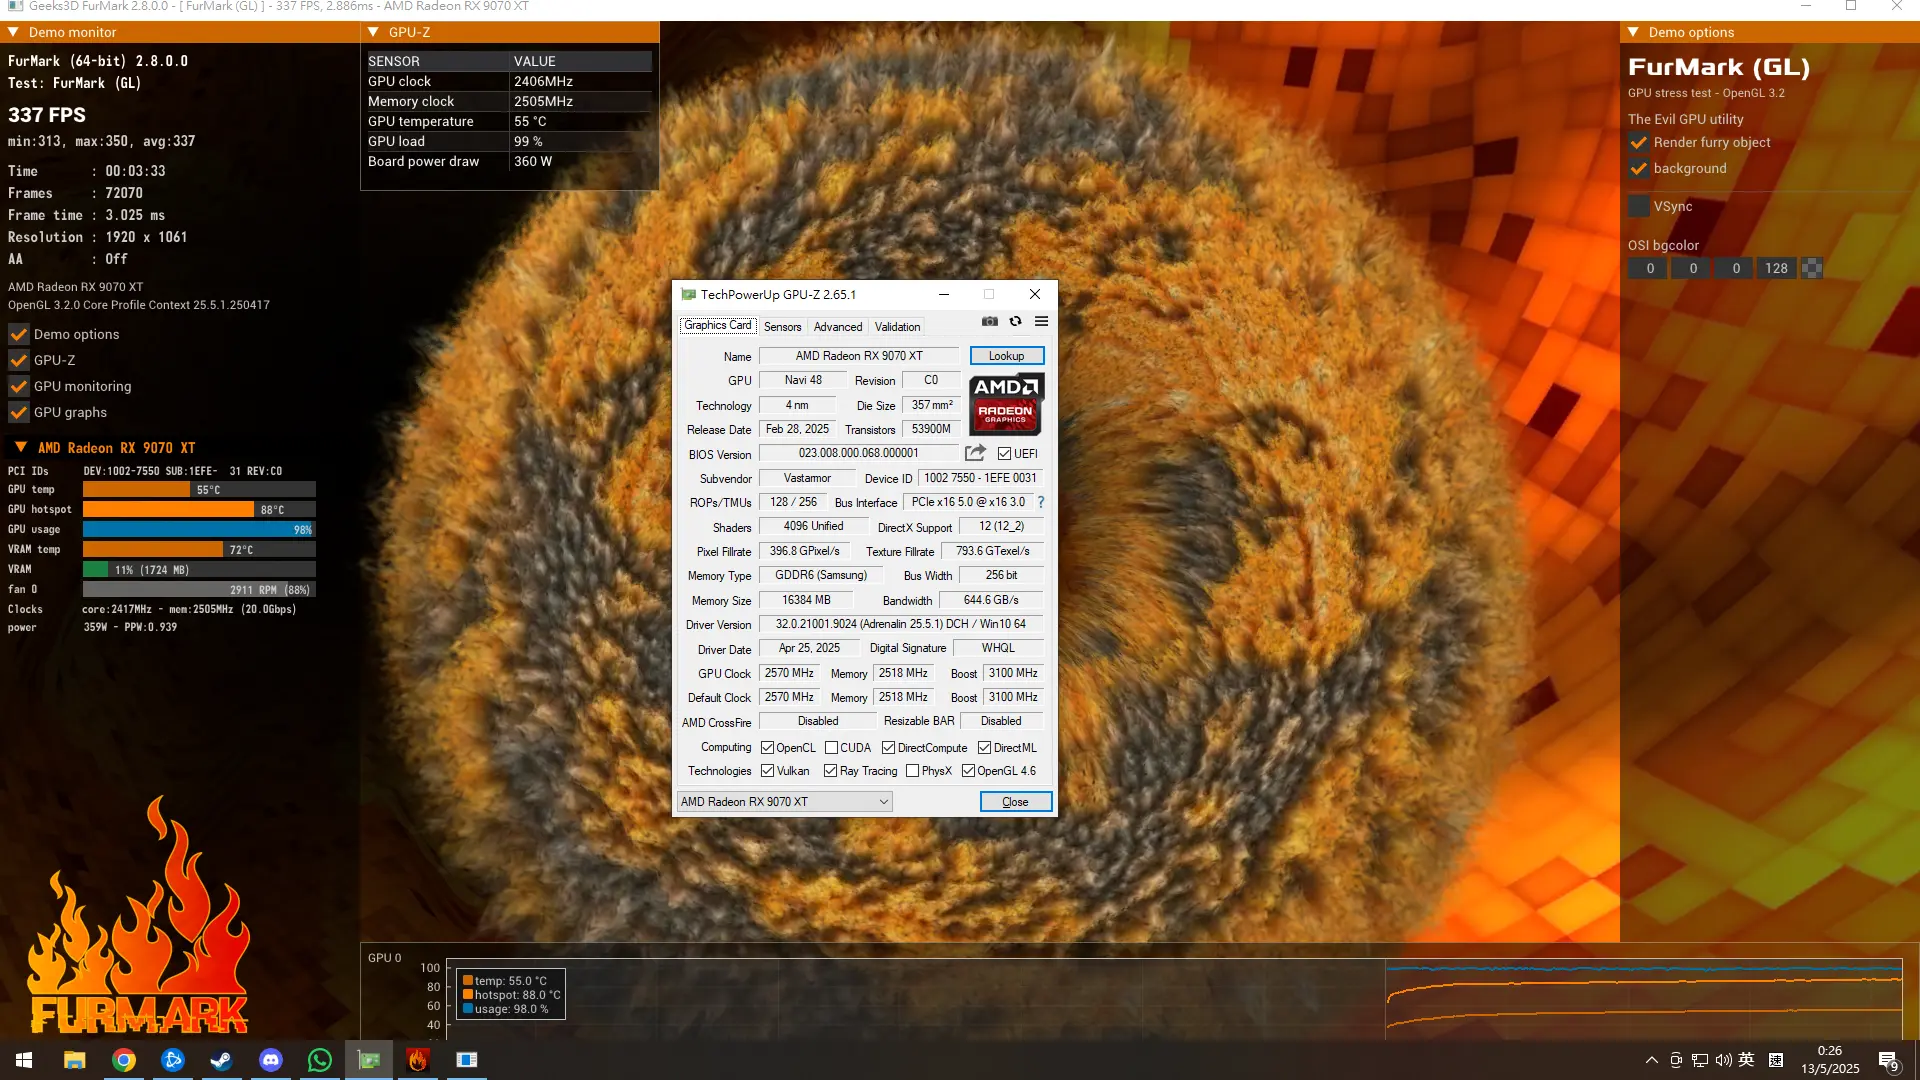
Task: Click the OSI bgcolor blue value field
Action: coord(1735,268)
